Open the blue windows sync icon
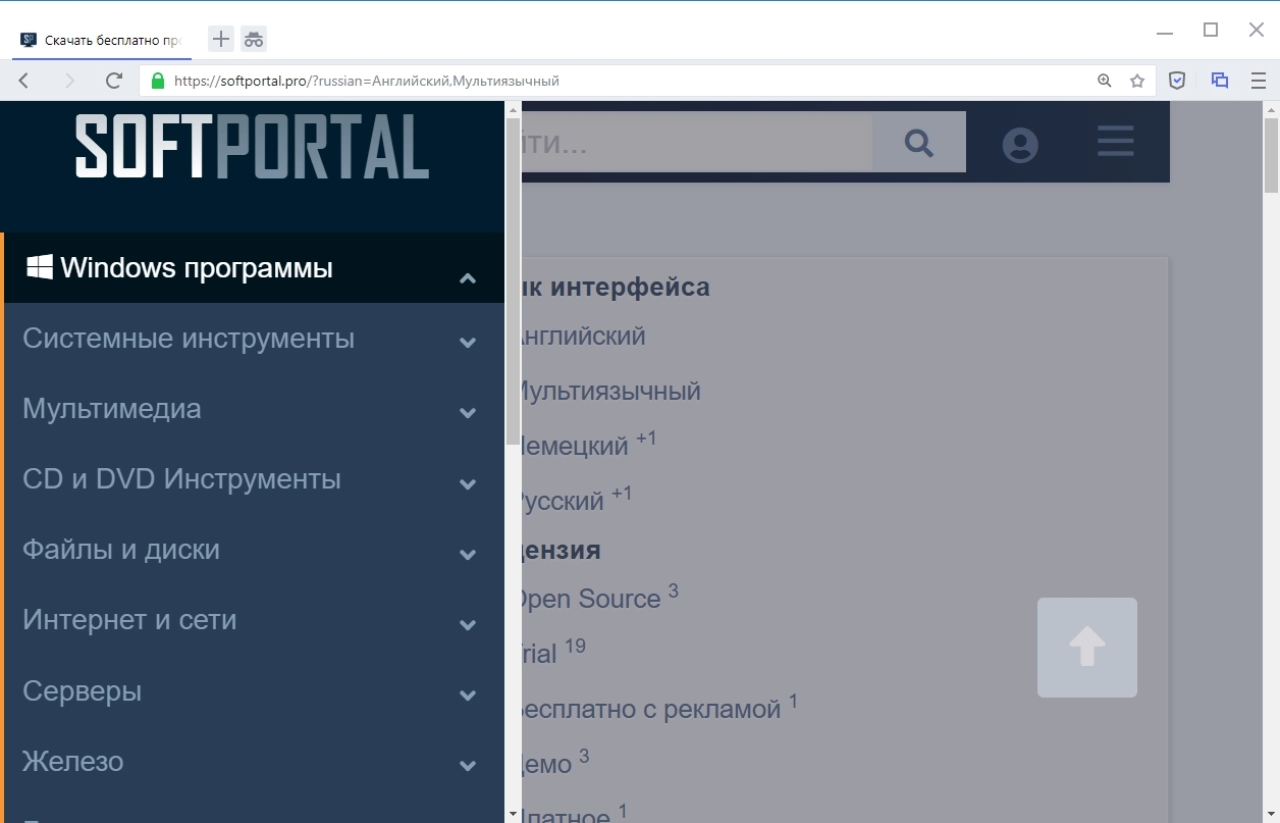Viewport: 1280px width, 823px height. point(1219,81)
